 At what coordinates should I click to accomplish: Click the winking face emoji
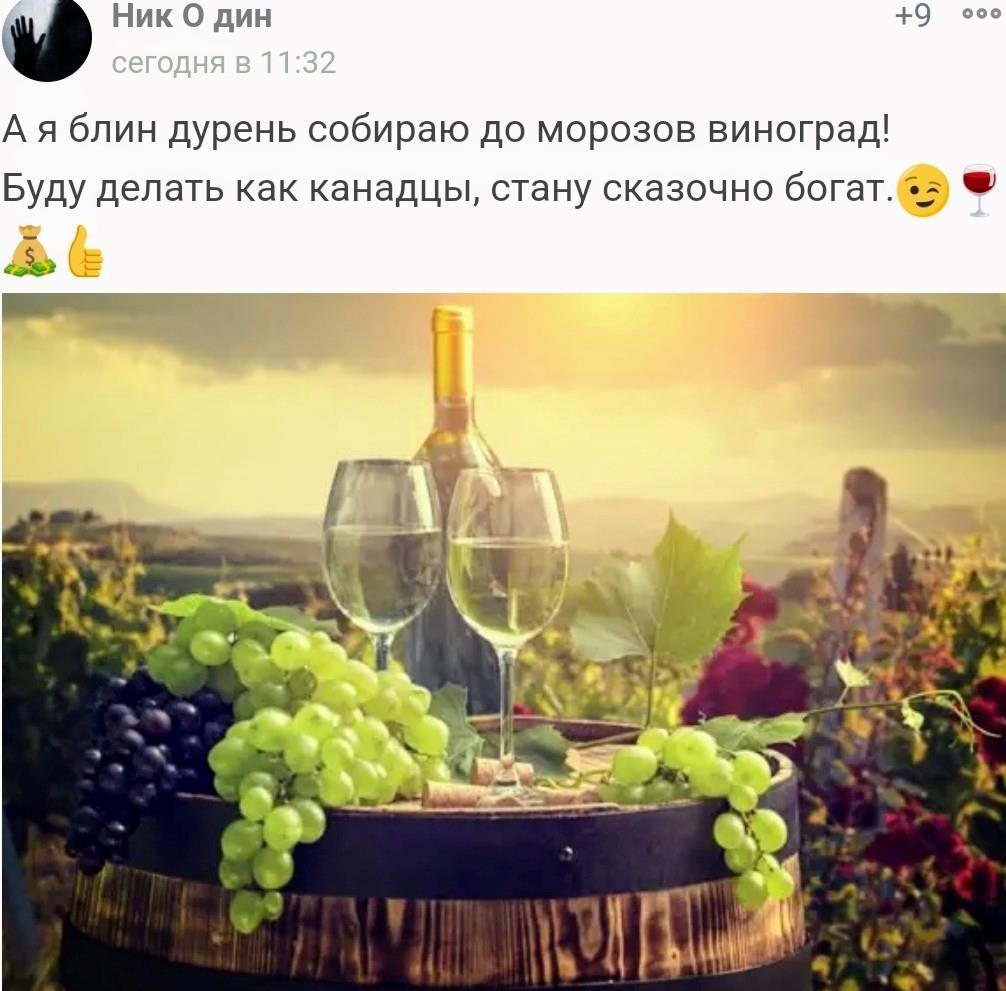(x=923, y=191)
